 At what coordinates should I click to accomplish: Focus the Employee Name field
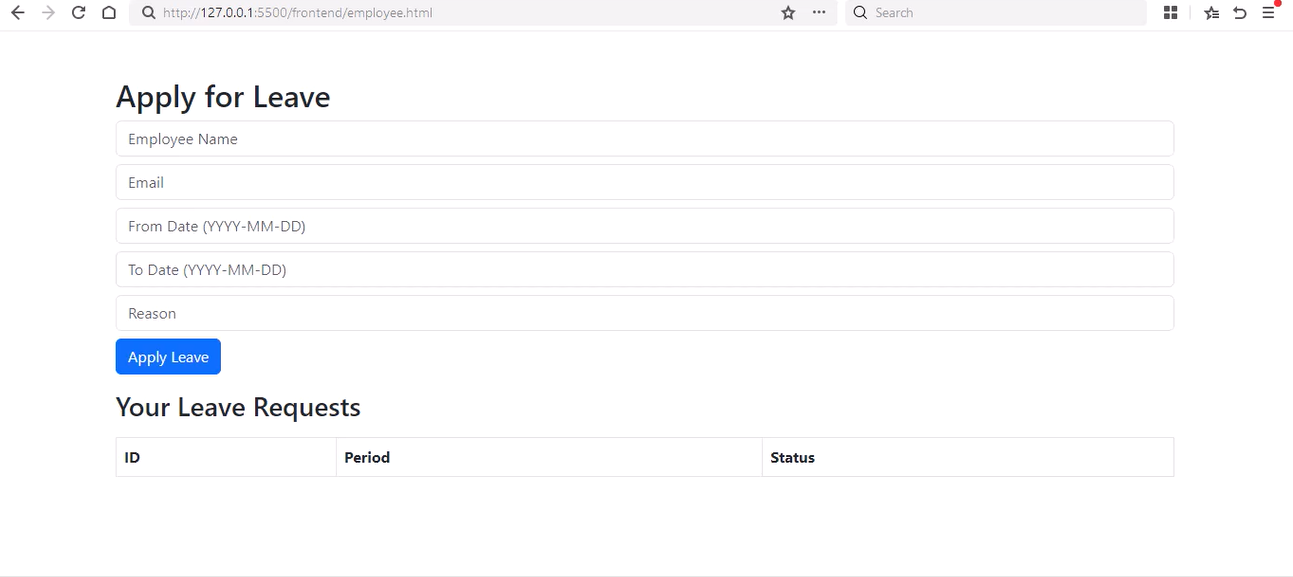coord(644,139)
